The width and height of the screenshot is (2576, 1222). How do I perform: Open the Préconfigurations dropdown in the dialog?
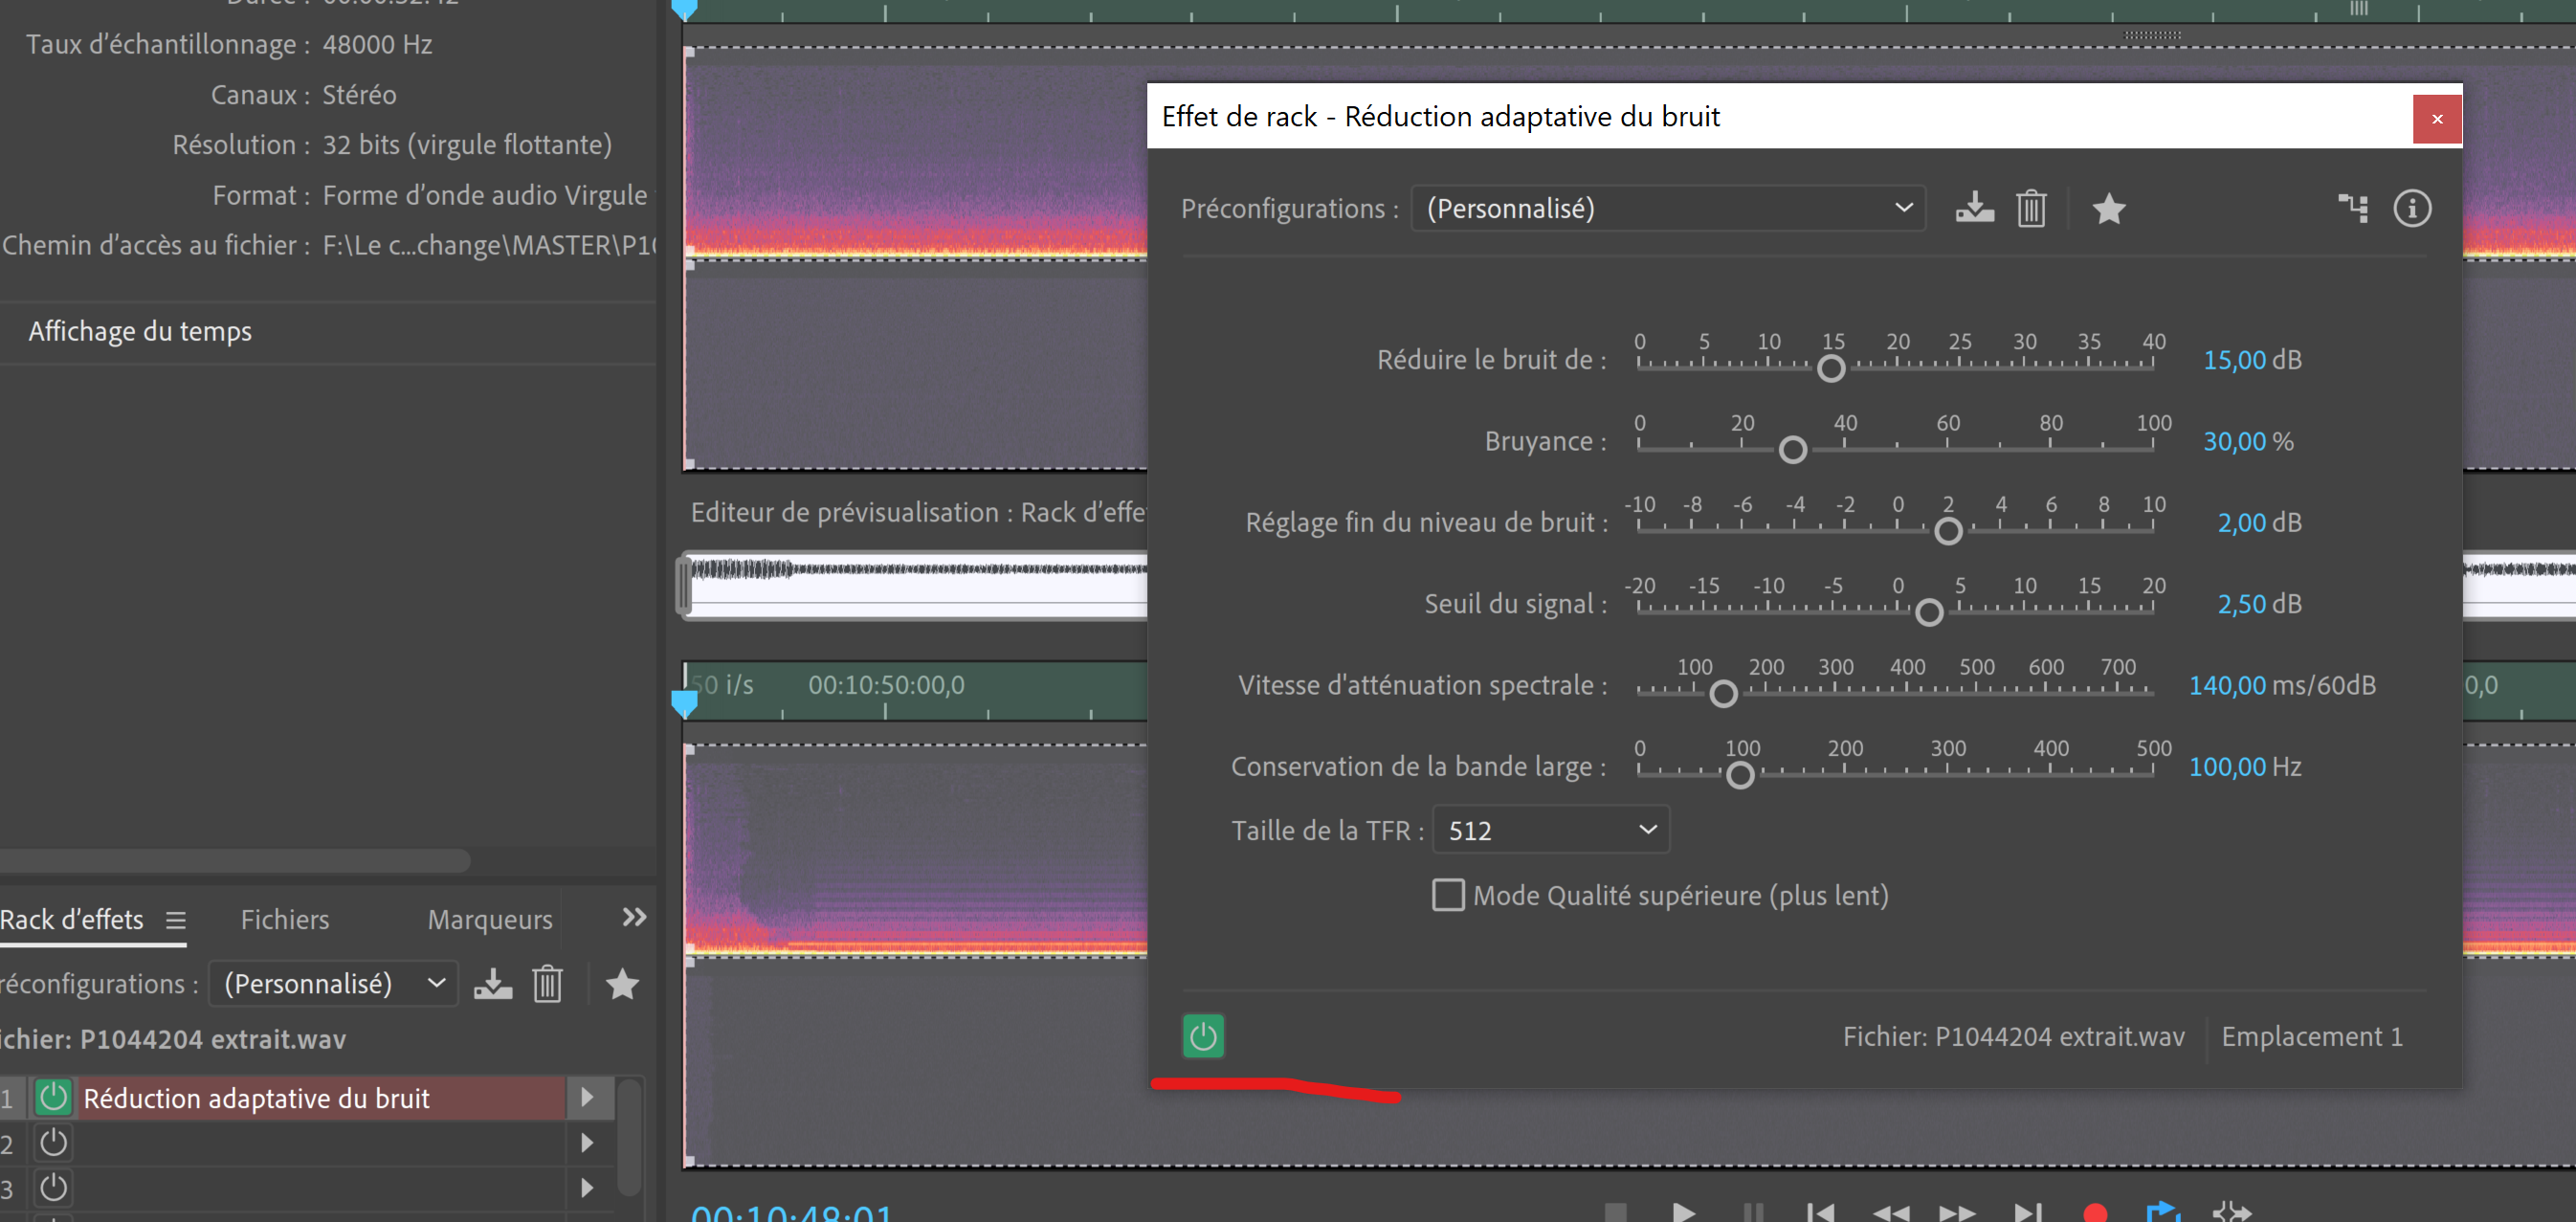[x=1668, y=208]
